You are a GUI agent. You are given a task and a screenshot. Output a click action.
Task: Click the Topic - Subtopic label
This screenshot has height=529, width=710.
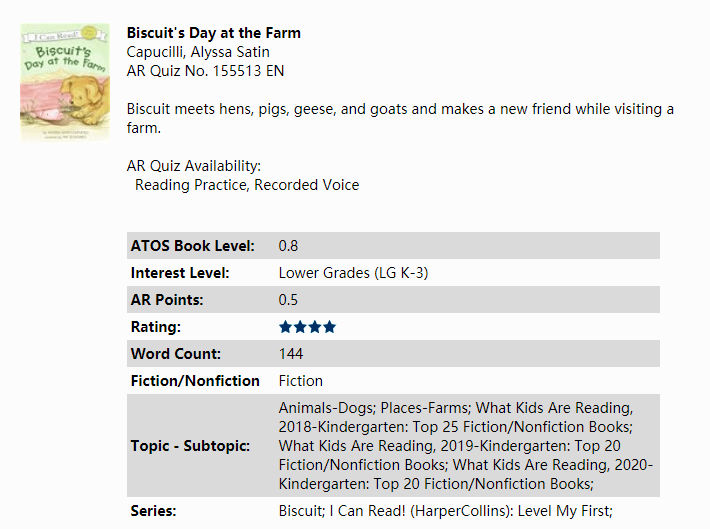(190, 446)
